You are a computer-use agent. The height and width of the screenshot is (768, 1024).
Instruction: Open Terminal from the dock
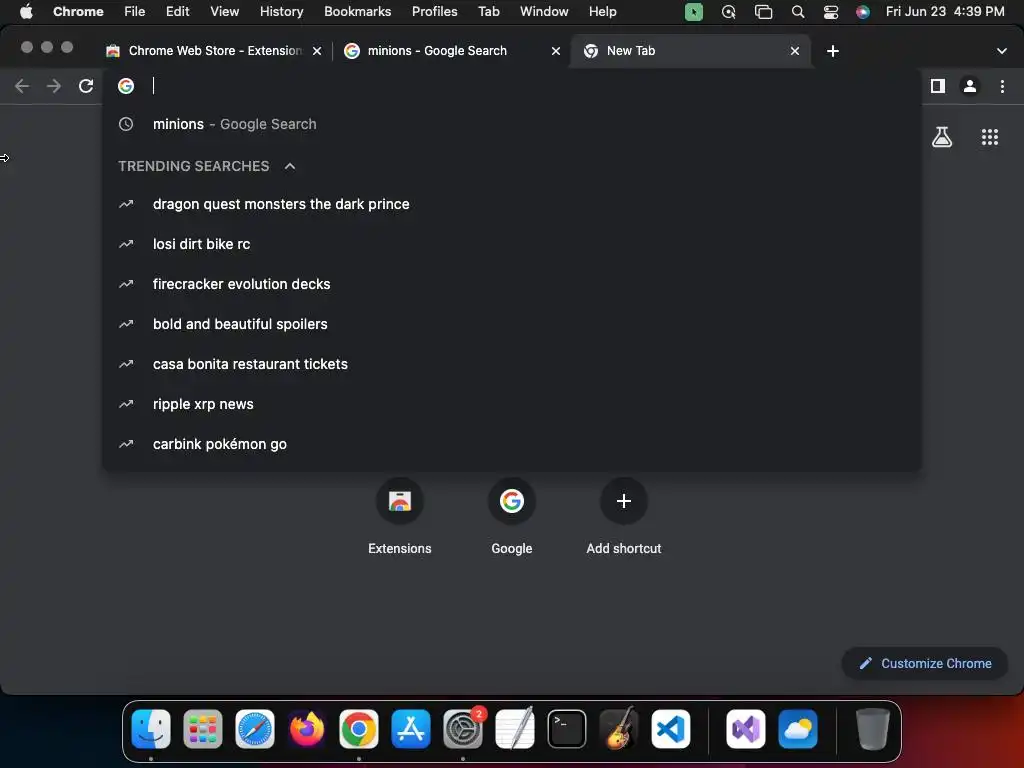coord(566,729)
